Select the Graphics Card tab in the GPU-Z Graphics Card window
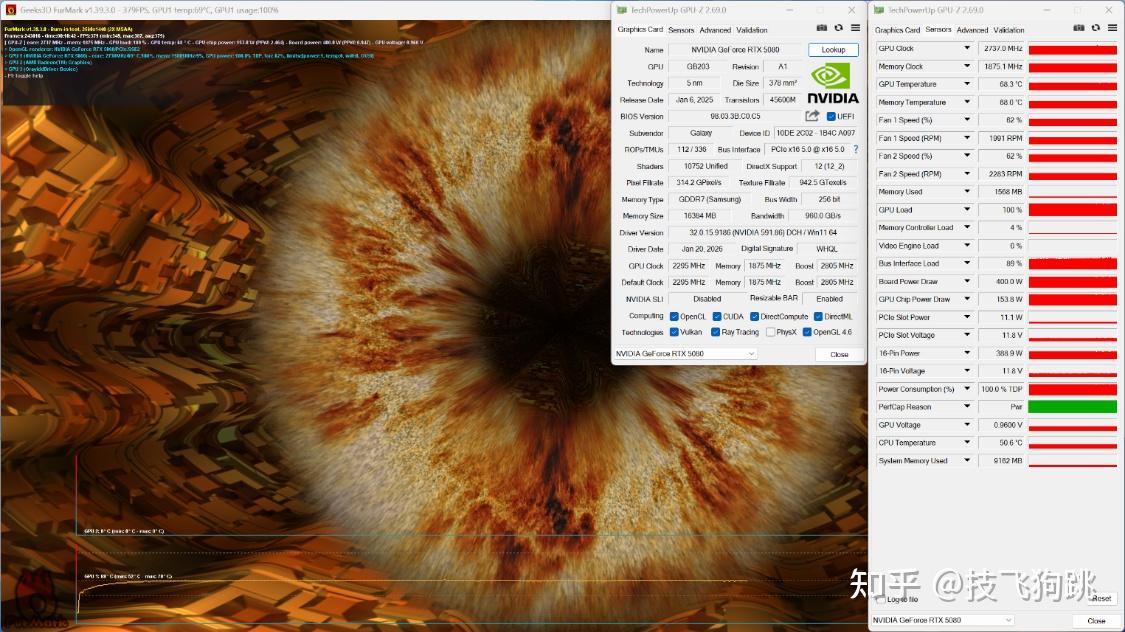The height and width of the screenshot is (632, 1125). (640, 29)
